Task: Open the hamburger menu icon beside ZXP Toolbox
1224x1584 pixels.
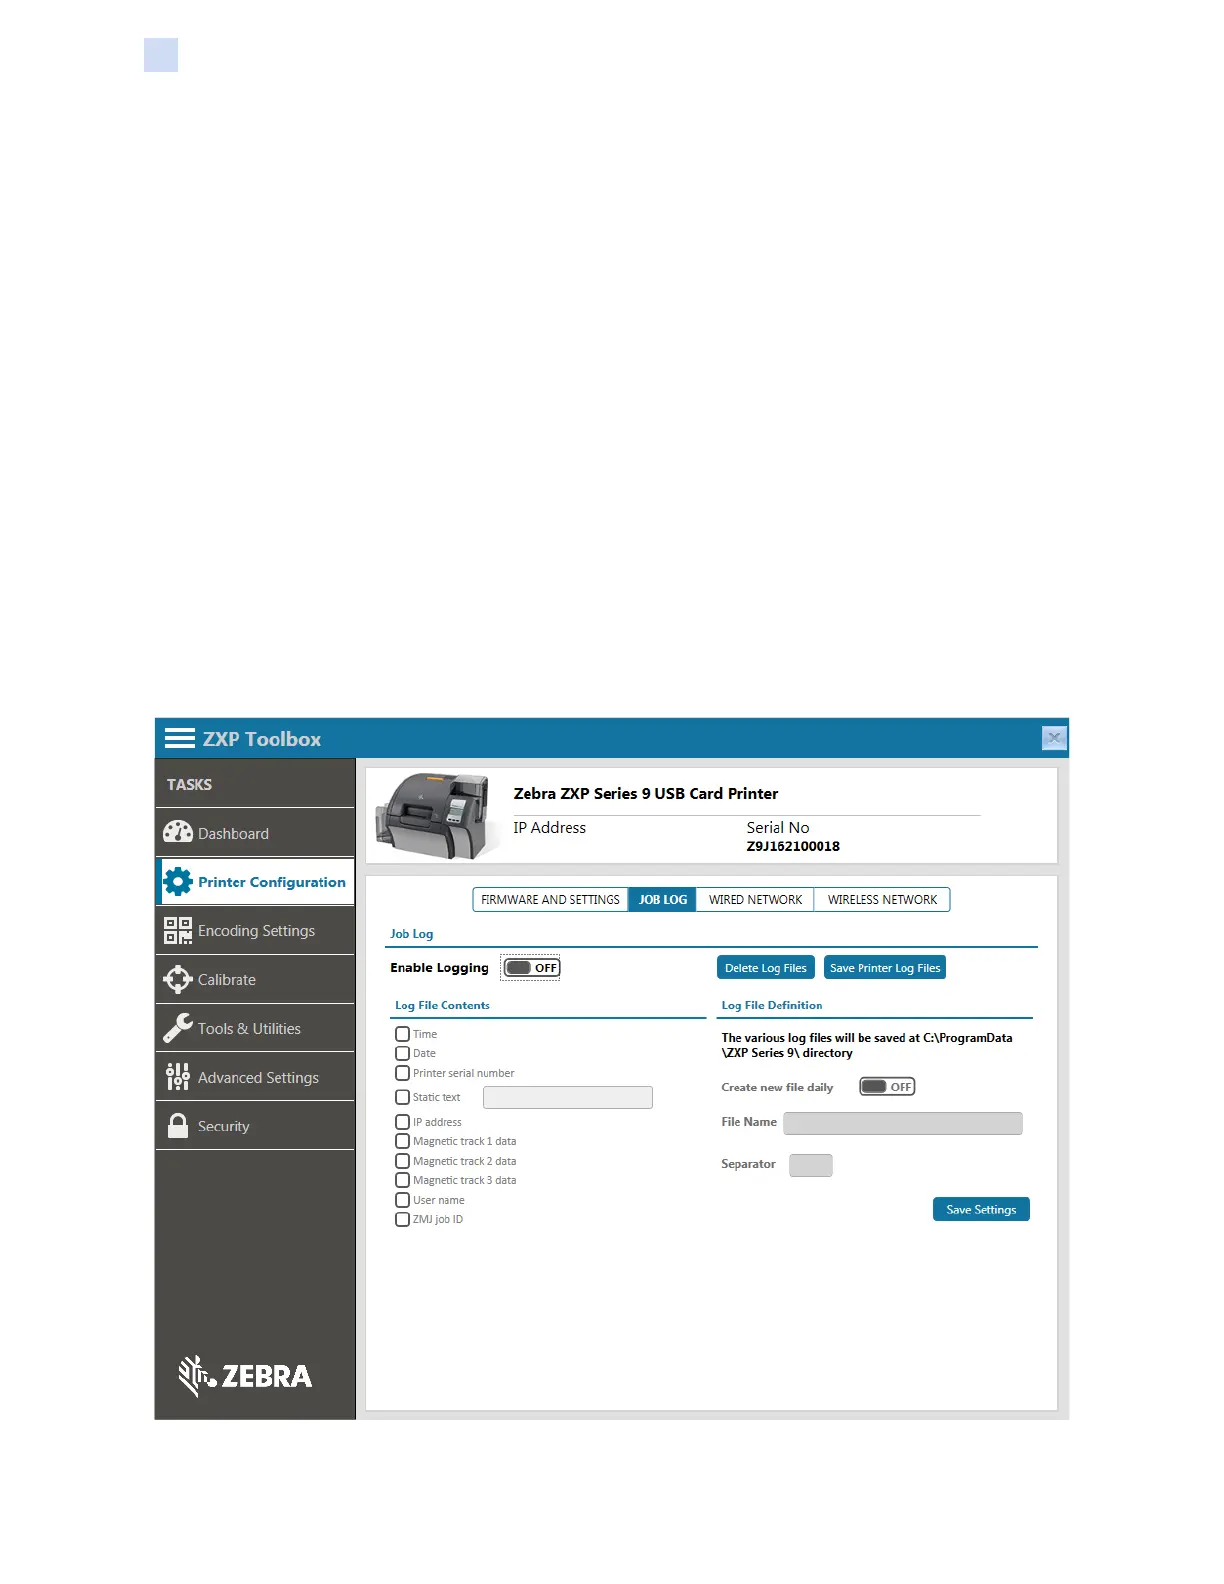Action: 179,739
